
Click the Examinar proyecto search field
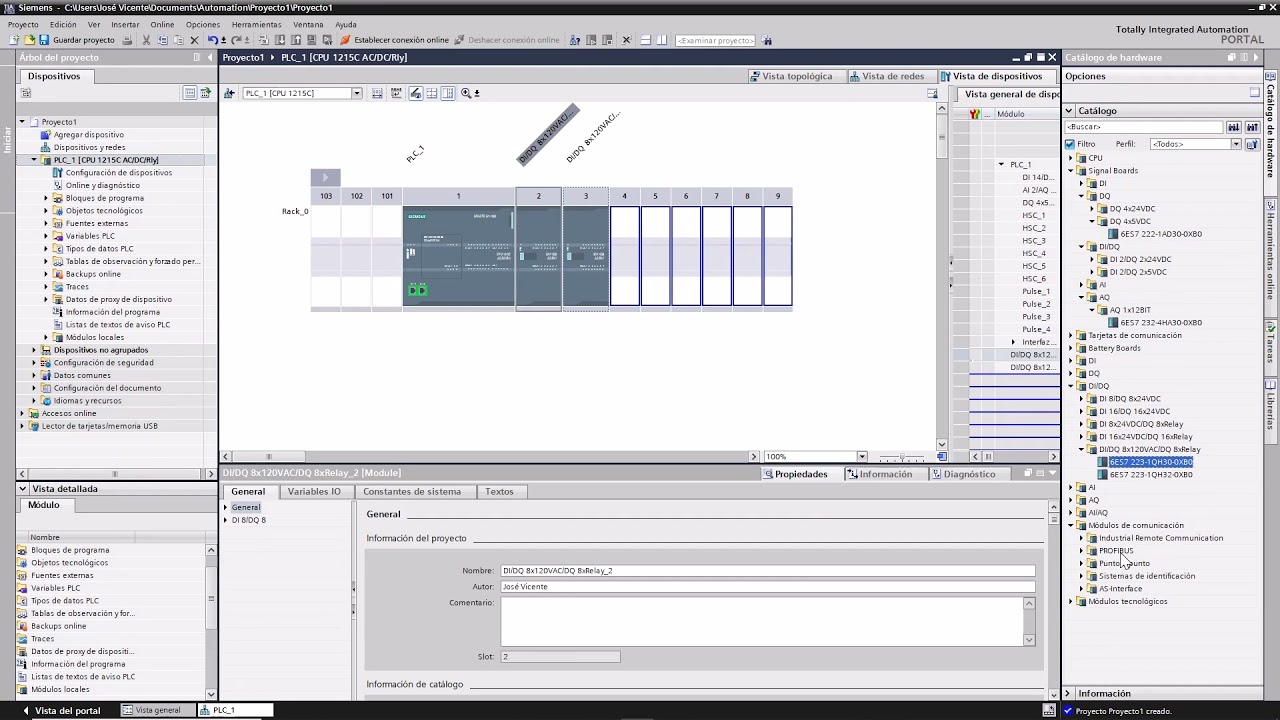715,40
